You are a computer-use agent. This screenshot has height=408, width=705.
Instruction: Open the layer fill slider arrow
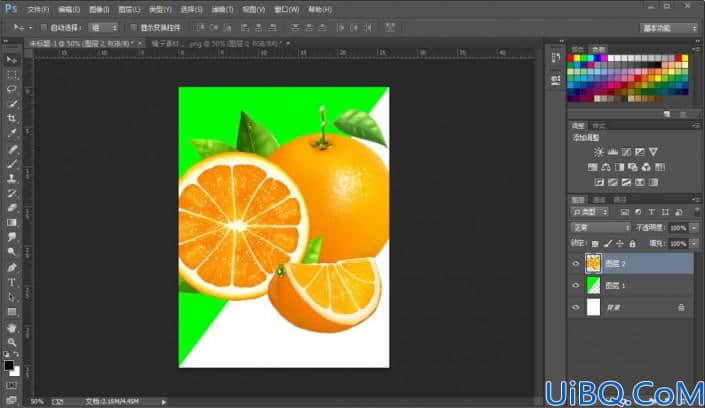694,244
